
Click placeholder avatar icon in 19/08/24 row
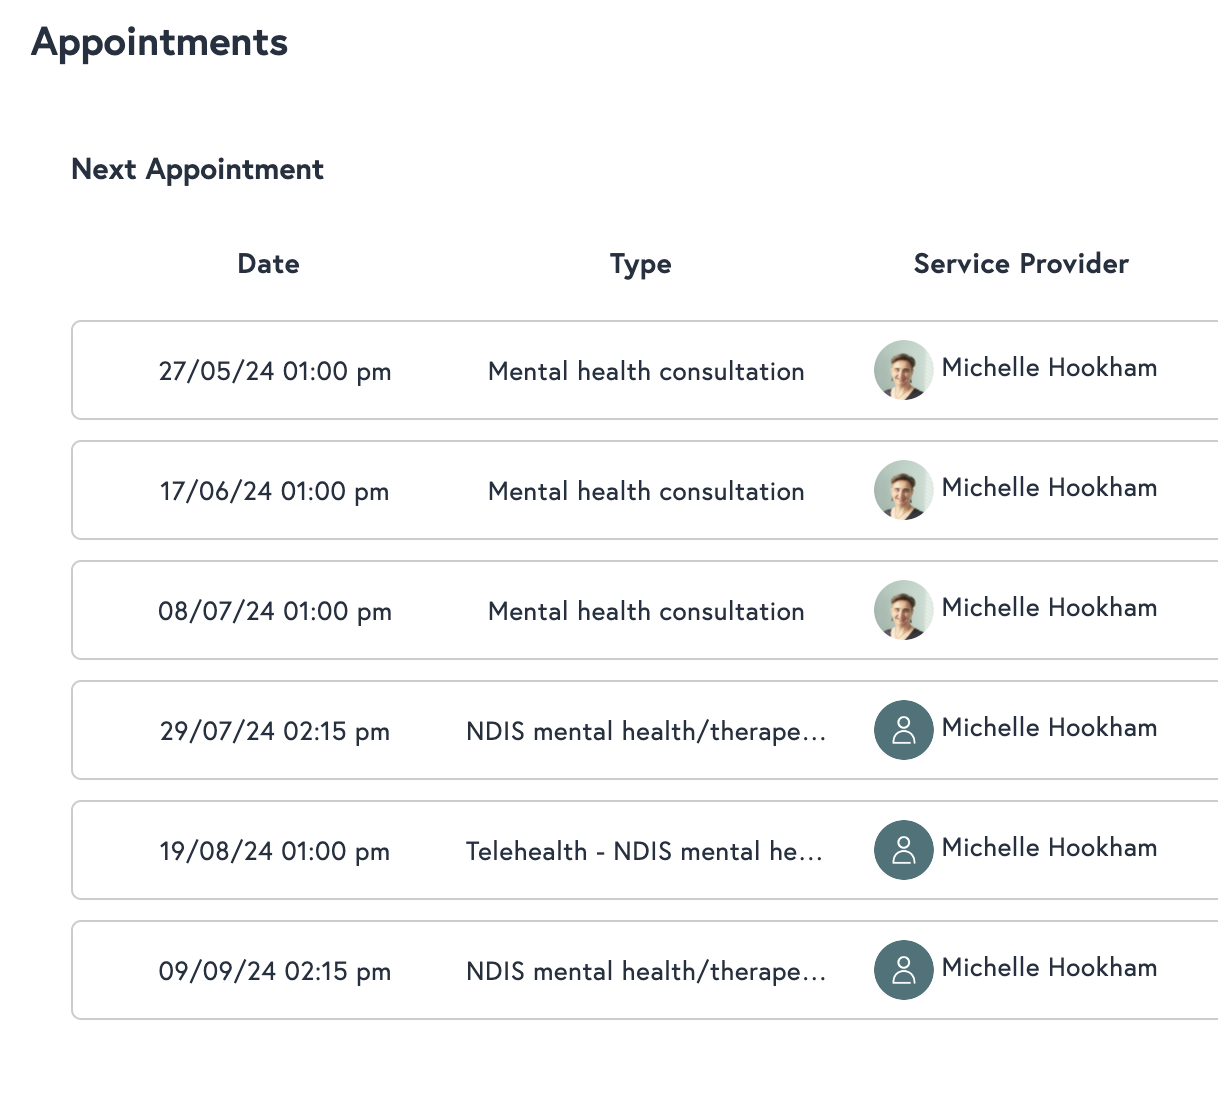903,850
